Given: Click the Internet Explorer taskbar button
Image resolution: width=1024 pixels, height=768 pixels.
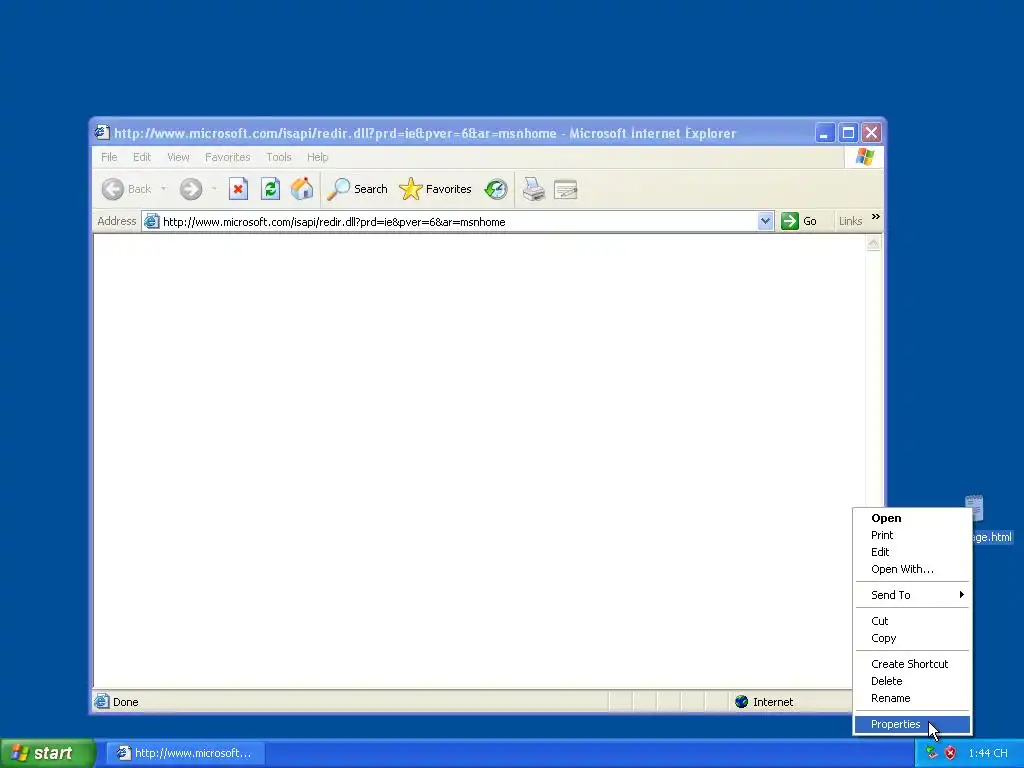Looking at the screenshot, I should [x=185, y=753].
